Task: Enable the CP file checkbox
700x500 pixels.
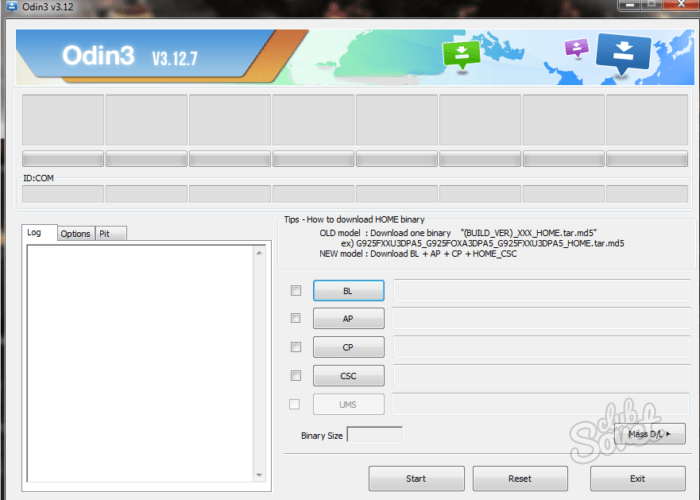Action: (x=296, y=347)
